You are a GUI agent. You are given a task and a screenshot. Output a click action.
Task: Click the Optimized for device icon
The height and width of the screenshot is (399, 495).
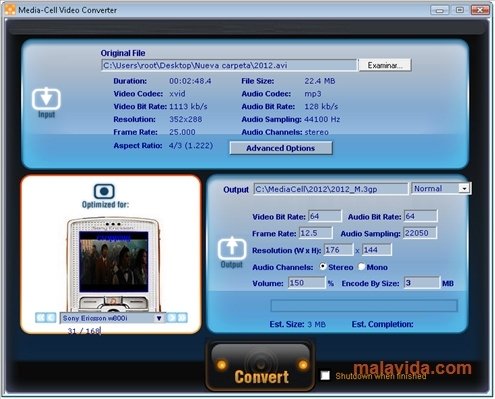point(104,191)
